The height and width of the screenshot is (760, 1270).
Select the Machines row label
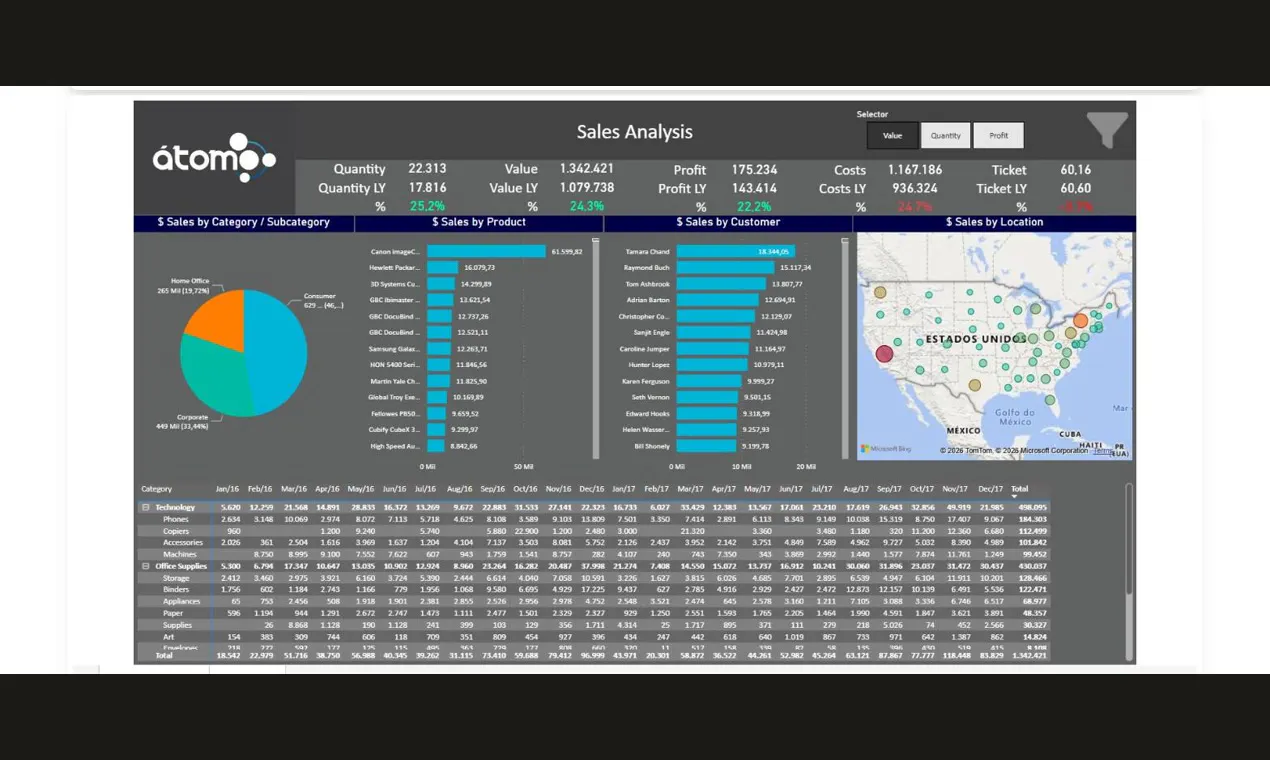point(180,555)
